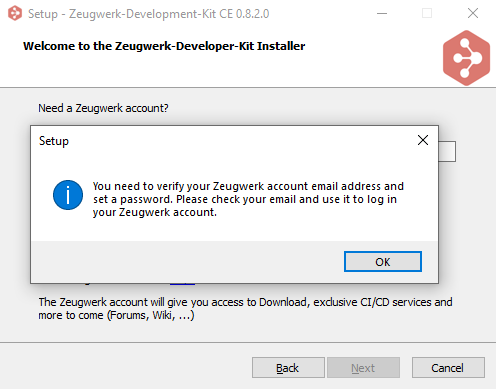
Task: Close the Setup message dialog
Action: pos(423,140)
